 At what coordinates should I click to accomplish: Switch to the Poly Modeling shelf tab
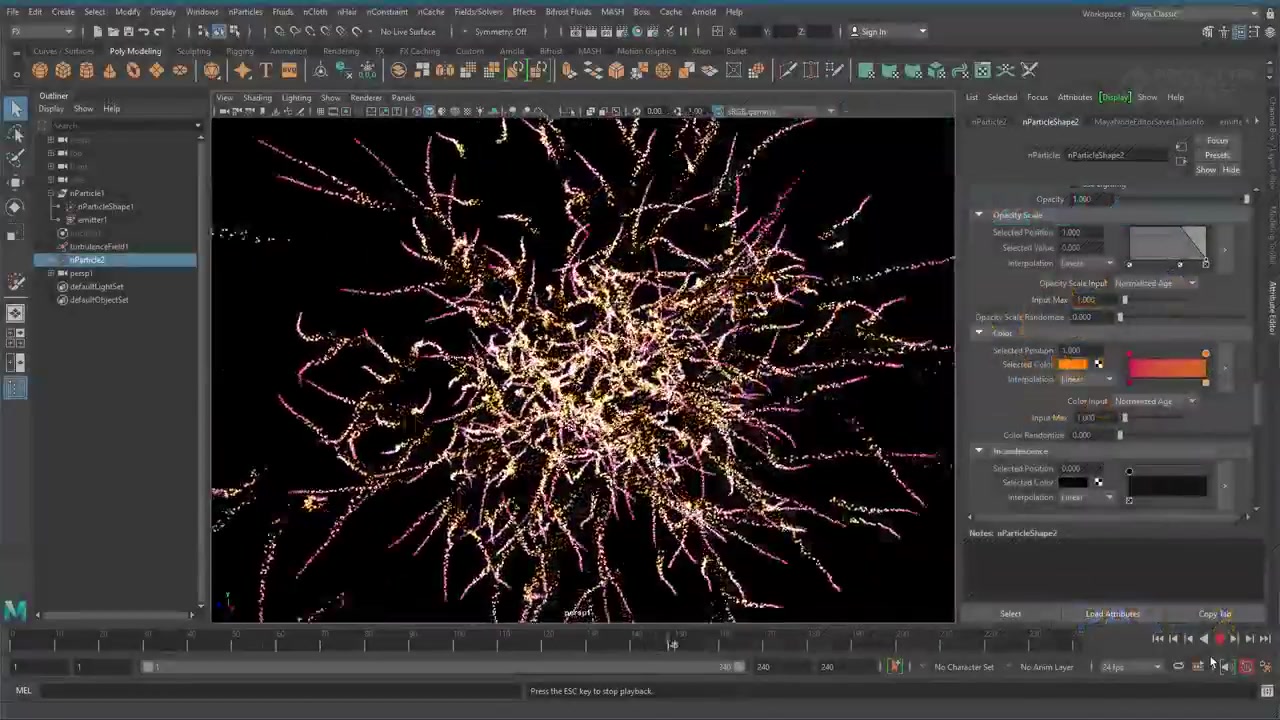pos(135,51)
